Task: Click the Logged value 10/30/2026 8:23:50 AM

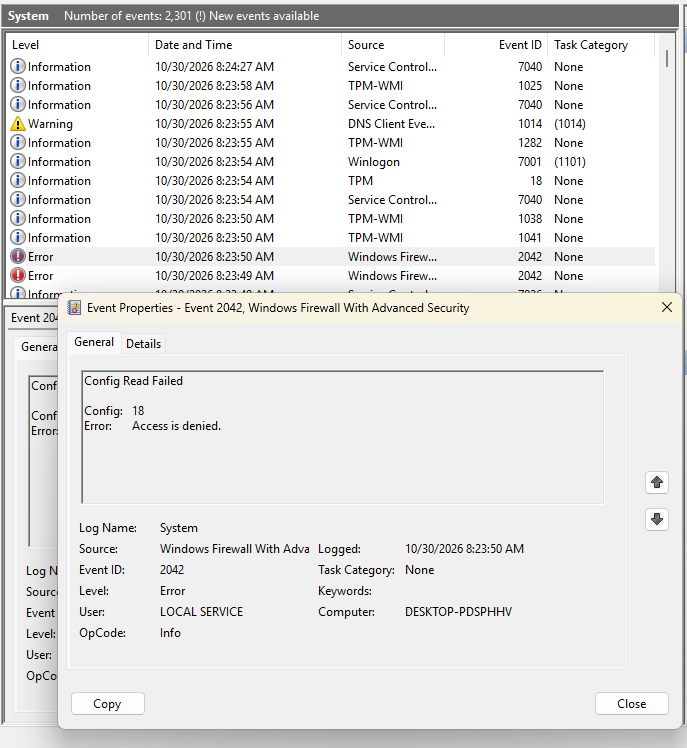Action: click(464, 549)
